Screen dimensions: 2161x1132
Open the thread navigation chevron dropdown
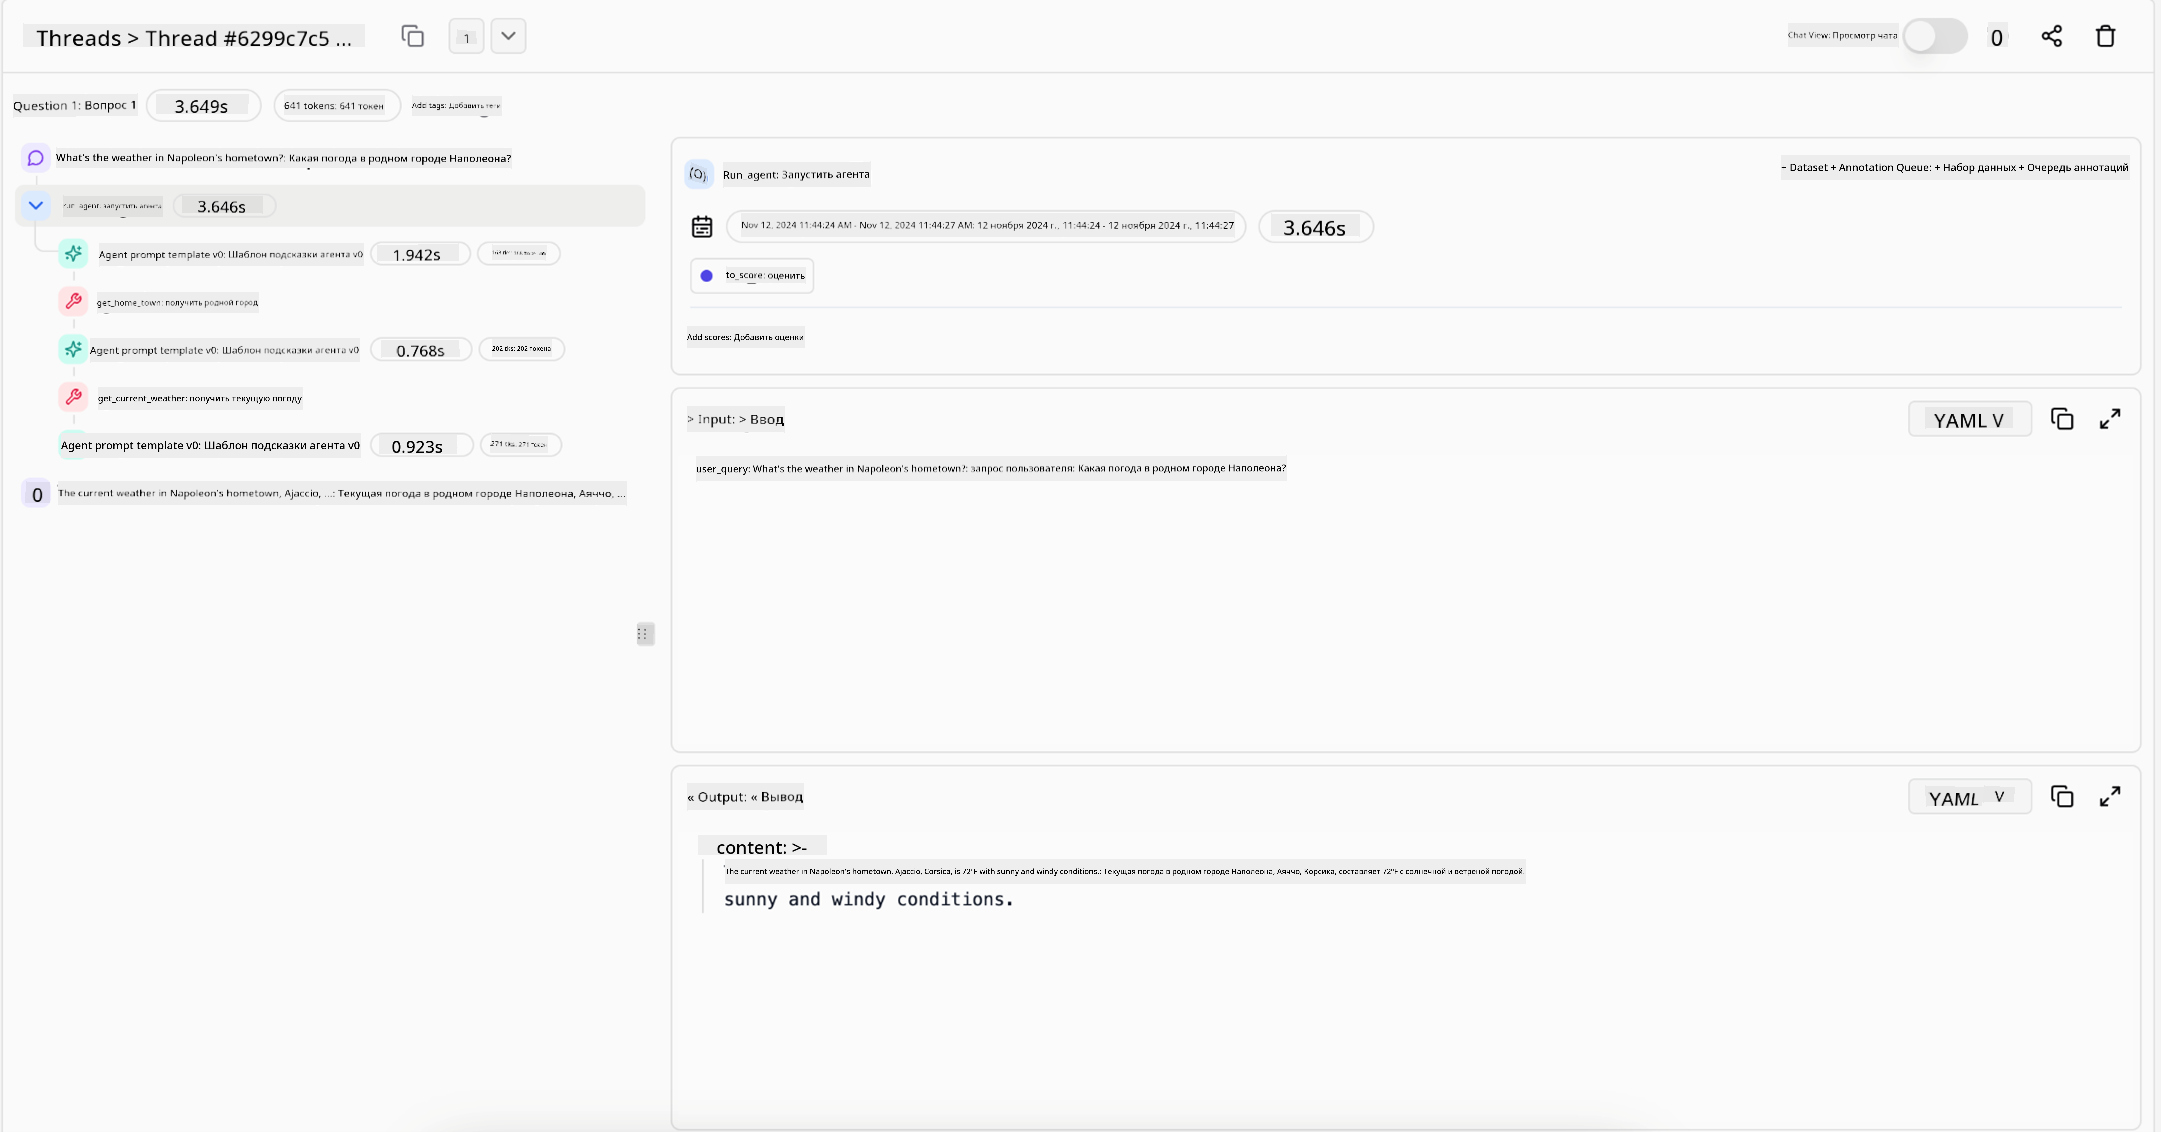coord(508,37)
